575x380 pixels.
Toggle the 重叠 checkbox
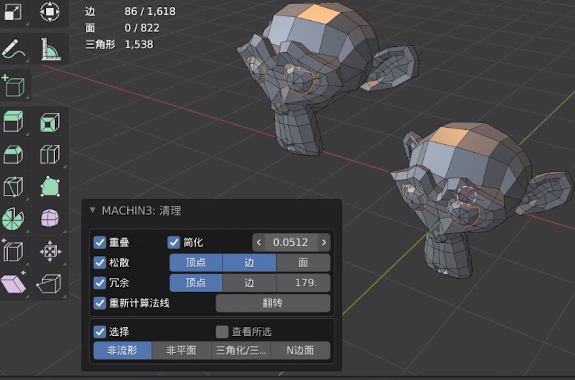click(99, 242)
